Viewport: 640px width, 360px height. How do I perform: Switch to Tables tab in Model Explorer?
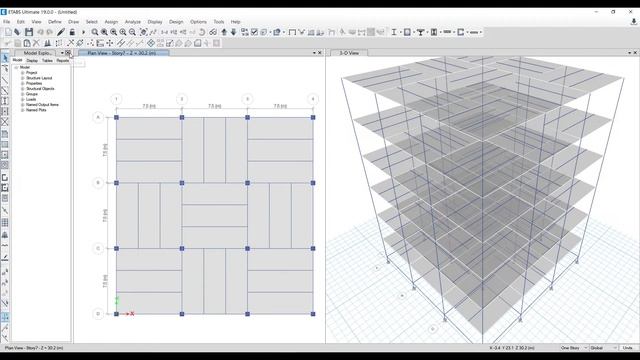(47, 60)
